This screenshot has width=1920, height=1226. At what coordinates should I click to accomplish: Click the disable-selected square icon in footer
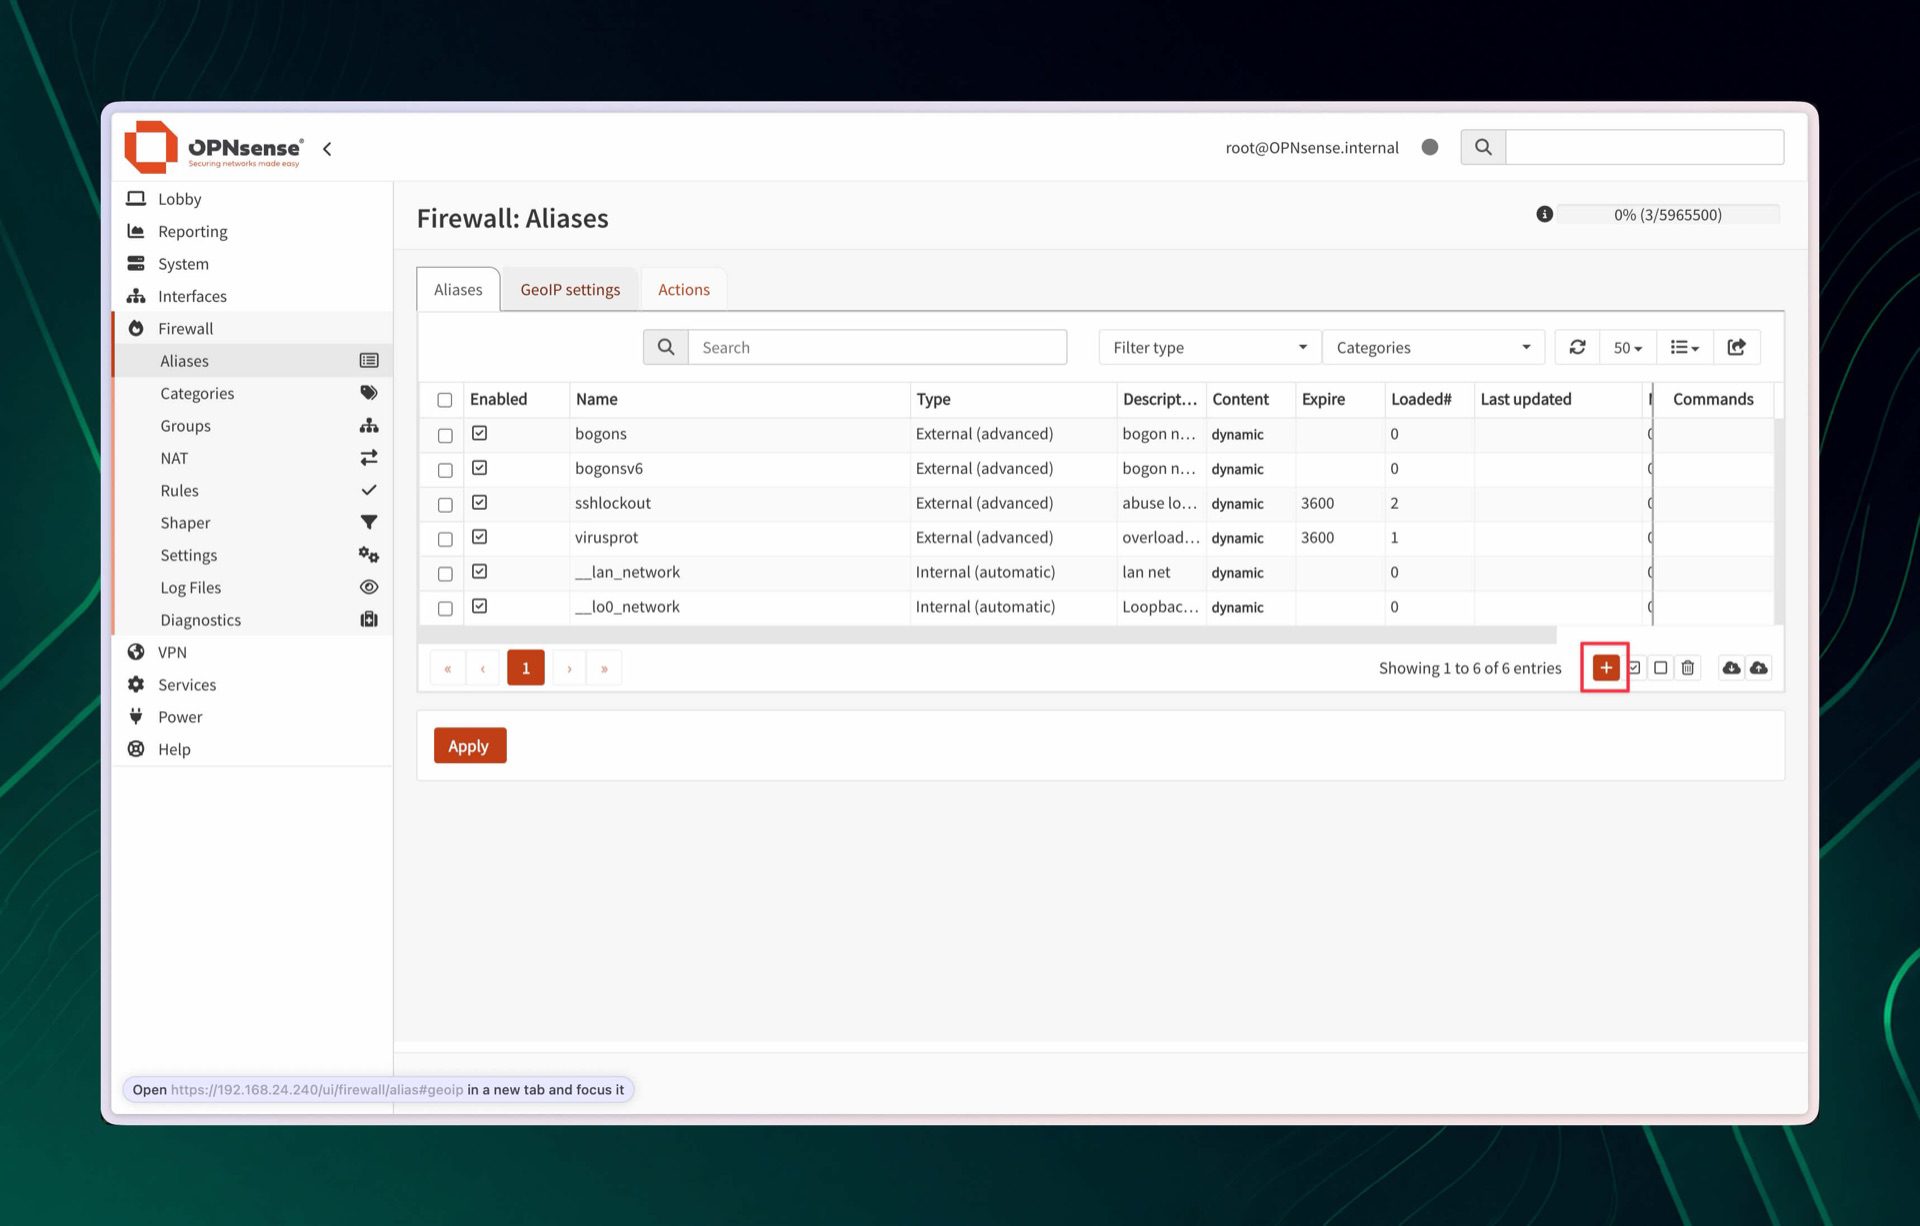tap(1660, 668)
